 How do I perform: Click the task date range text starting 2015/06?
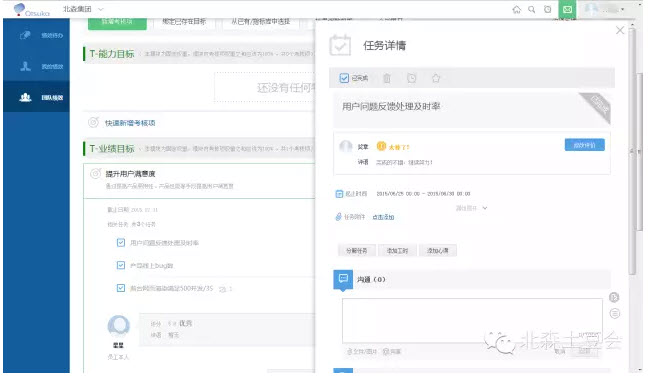tap(423, 194)
